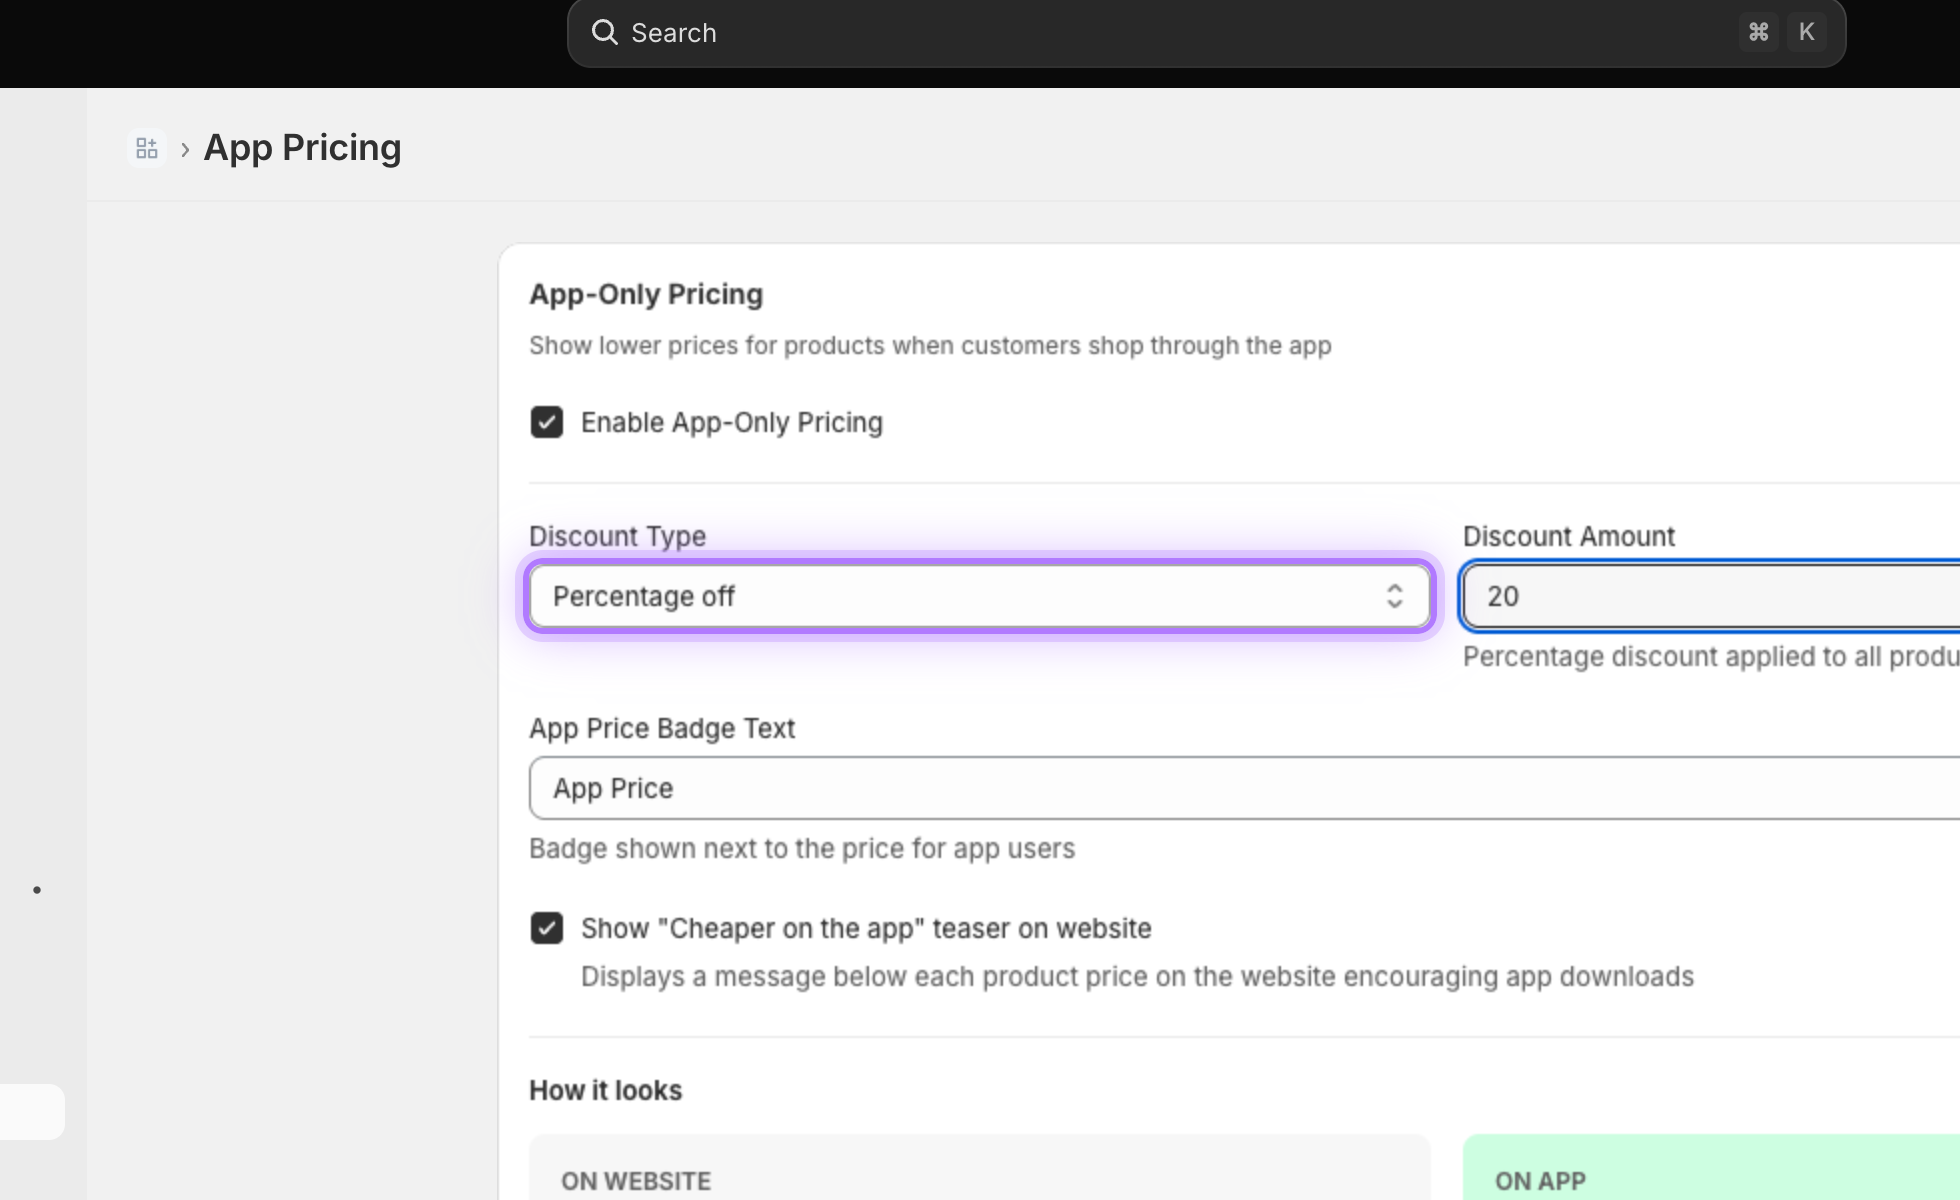
Task: Click the "Show lower prices for products" description
Action: pos(930,345)
